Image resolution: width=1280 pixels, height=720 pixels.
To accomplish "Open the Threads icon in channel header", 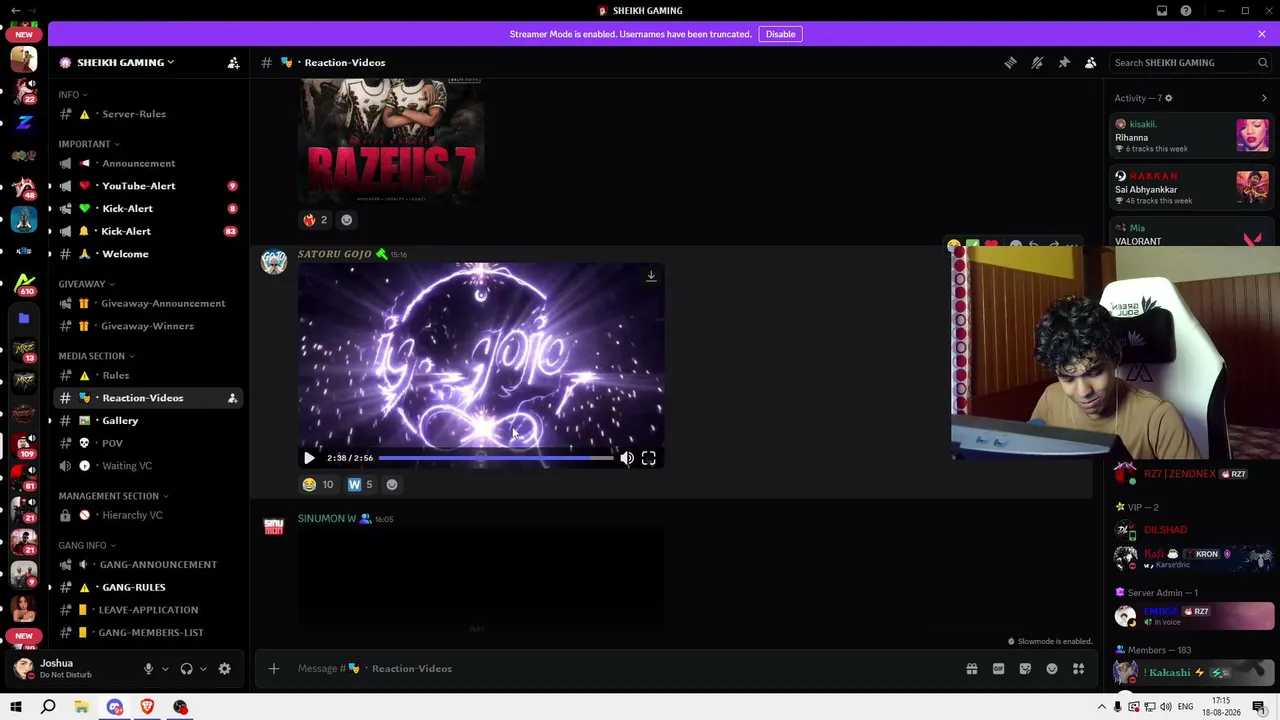I will pyautogui.click(x=1010, y=62).
